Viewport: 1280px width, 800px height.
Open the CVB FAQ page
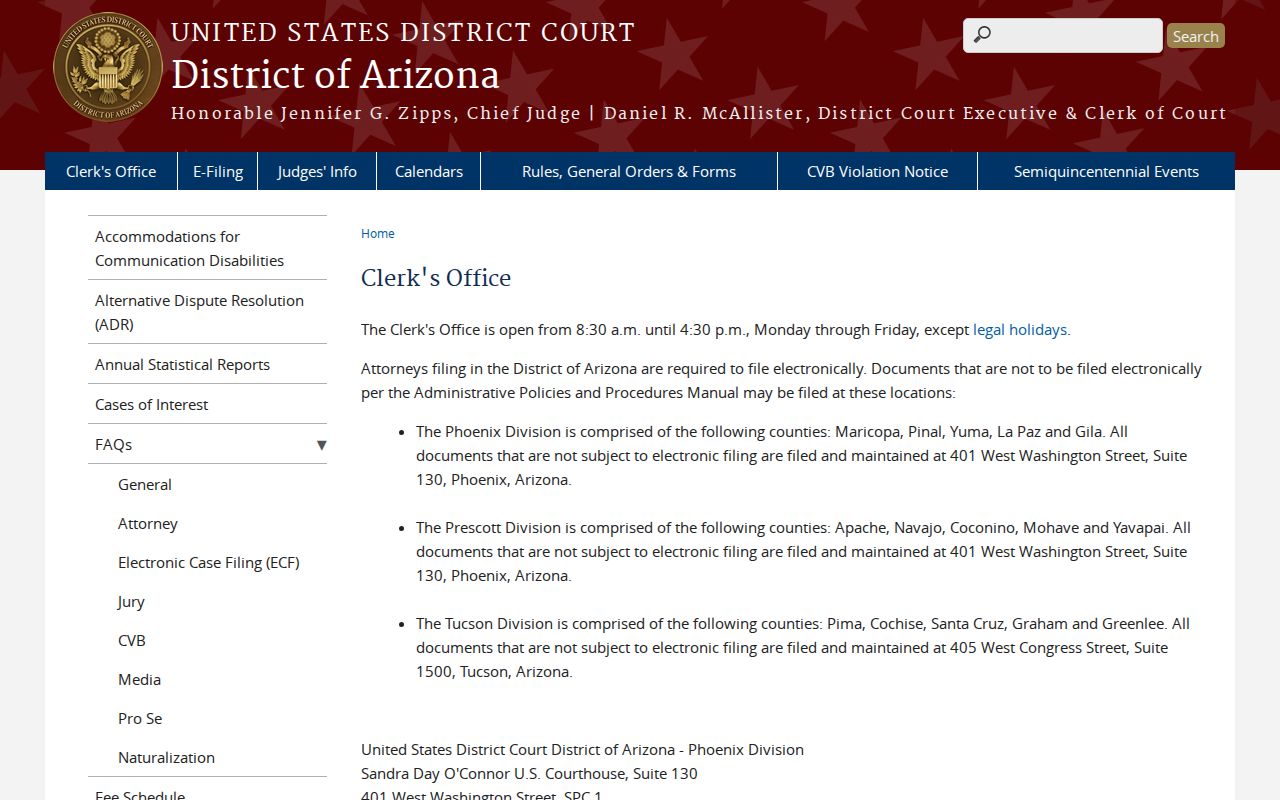point(132,640)
